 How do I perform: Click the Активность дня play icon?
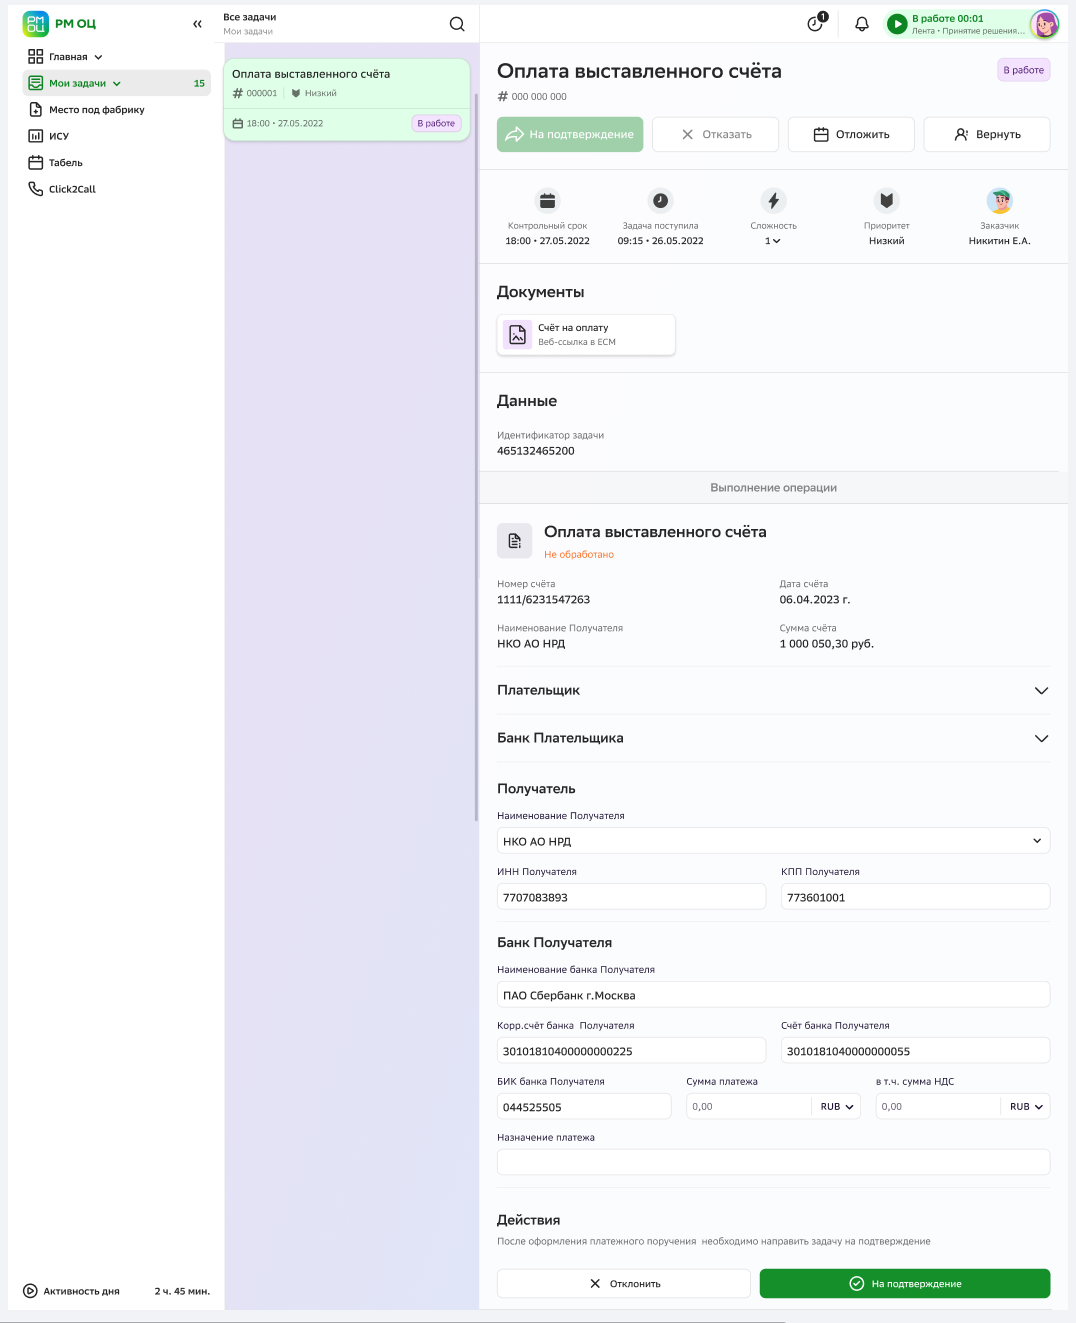[30, 1291]
